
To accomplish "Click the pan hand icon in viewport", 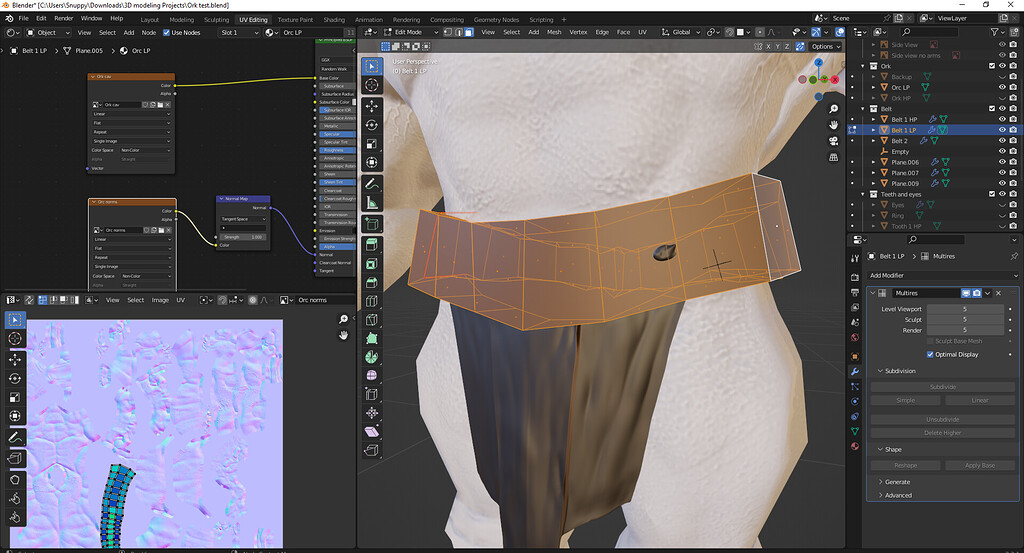I will click(834, 123).
